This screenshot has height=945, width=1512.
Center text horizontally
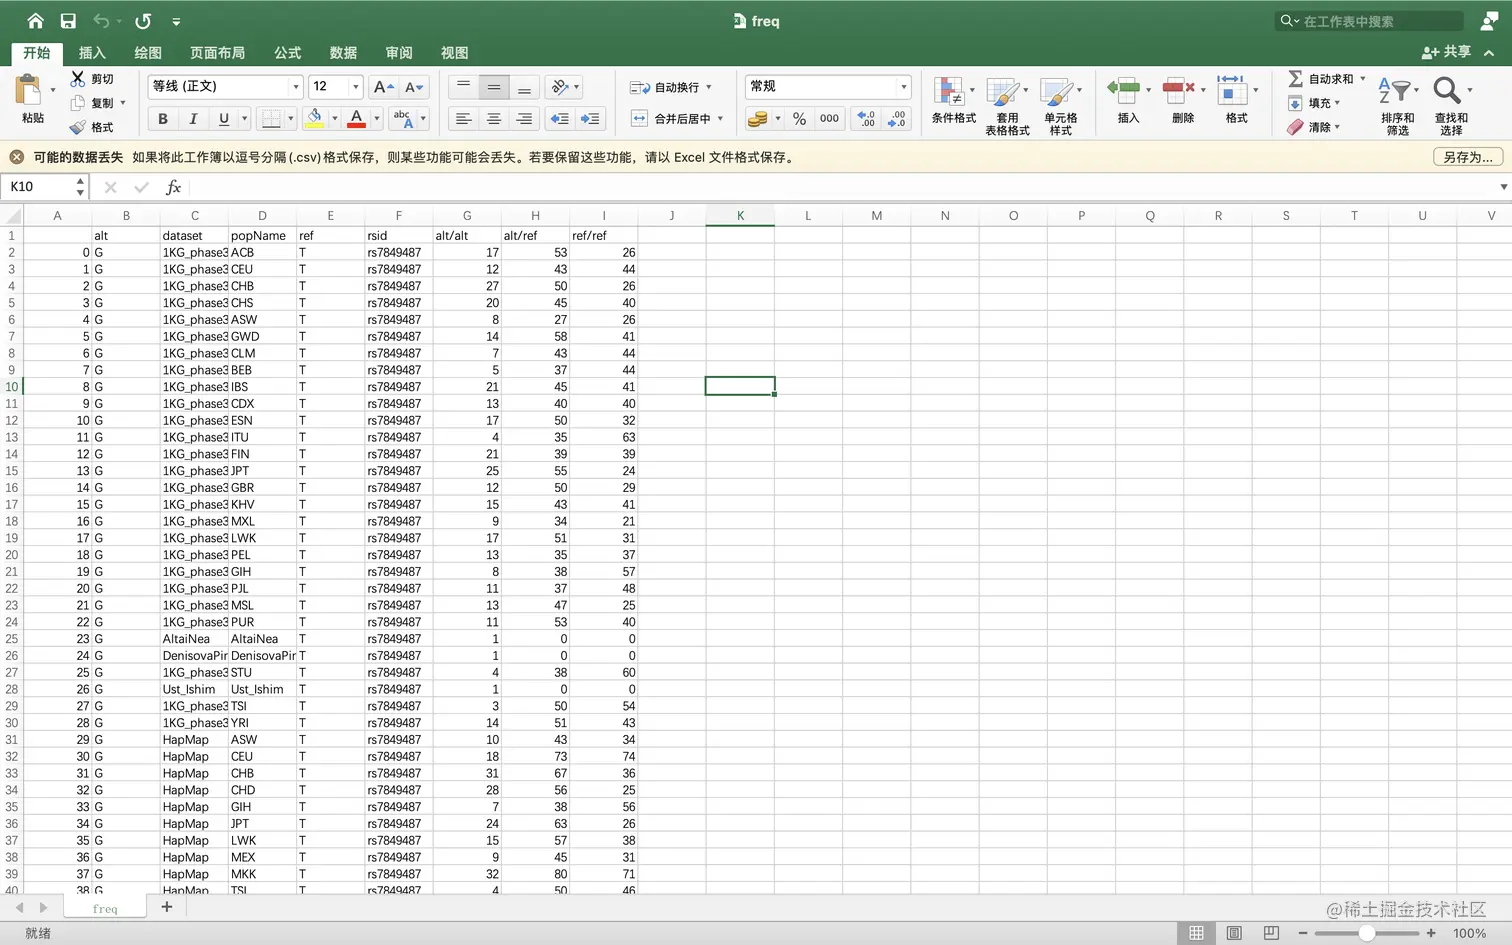tap(494, 119)
